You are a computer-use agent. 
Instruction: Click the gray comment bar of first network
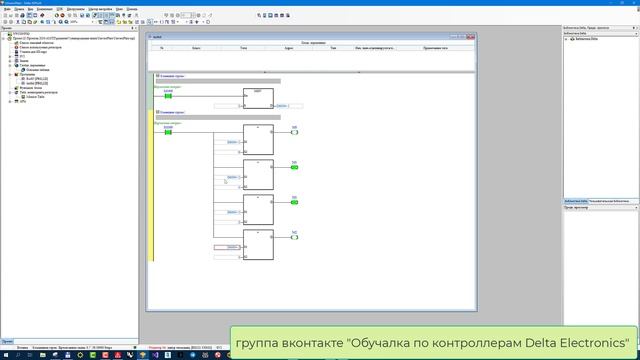[218, 81]
